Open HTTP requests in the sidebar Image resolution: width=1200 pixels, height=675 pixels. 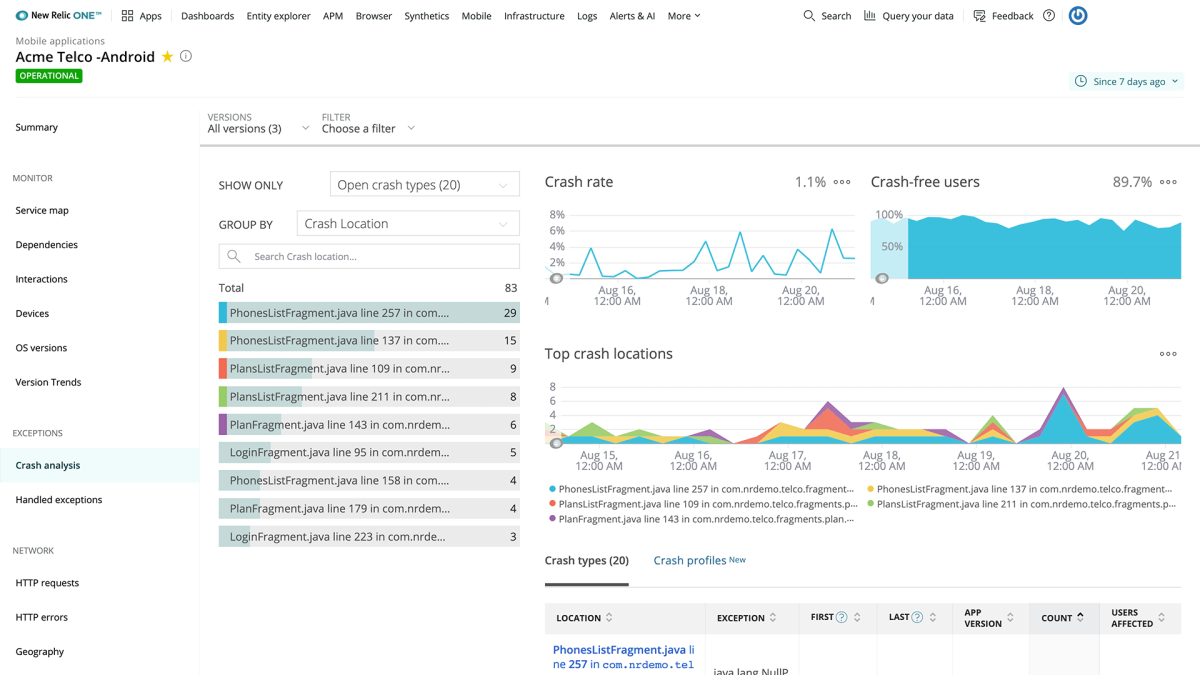tap(47, 583)
